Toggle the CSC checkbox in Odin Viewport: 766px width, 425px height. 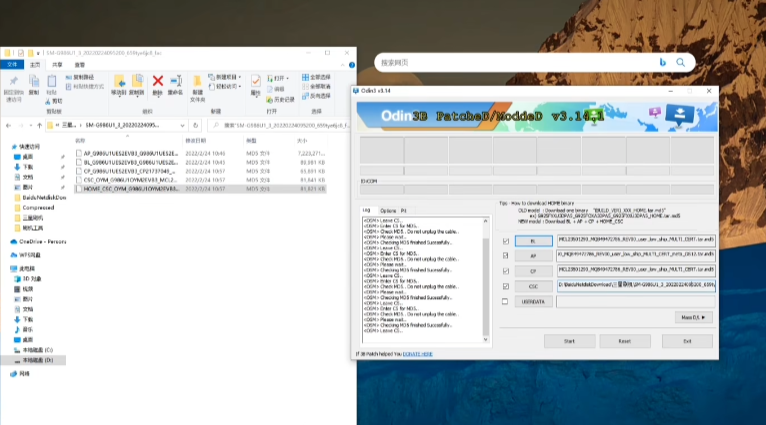click(x=506, y=286)
